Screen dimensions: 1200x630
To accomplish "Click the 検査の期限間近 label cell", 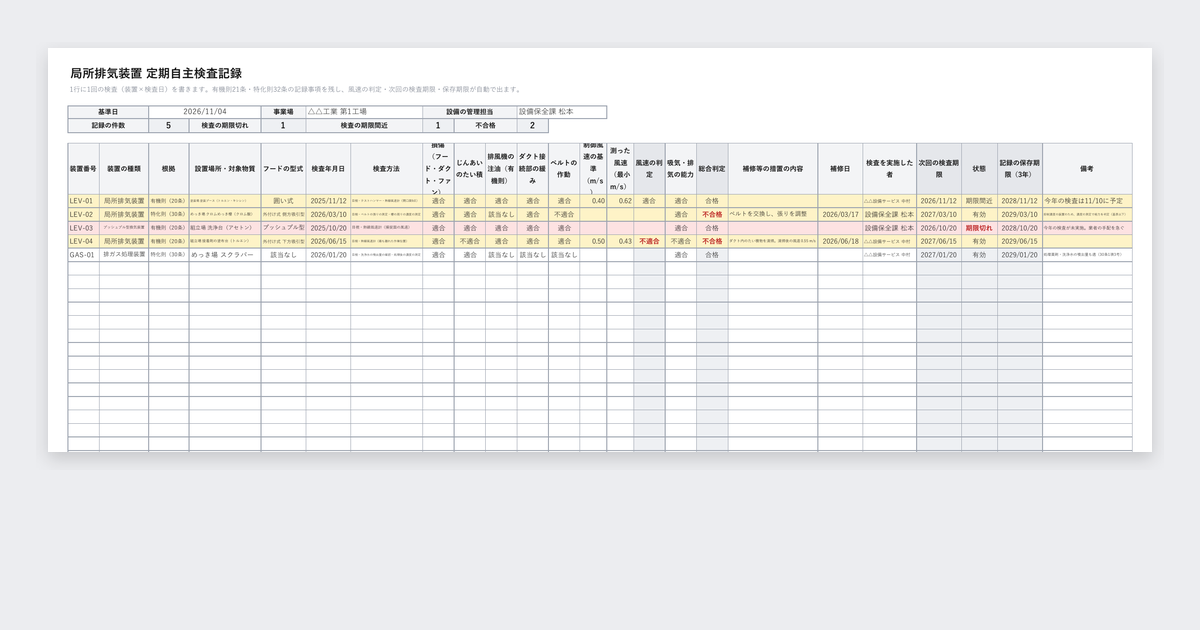I will pos(364,126).
